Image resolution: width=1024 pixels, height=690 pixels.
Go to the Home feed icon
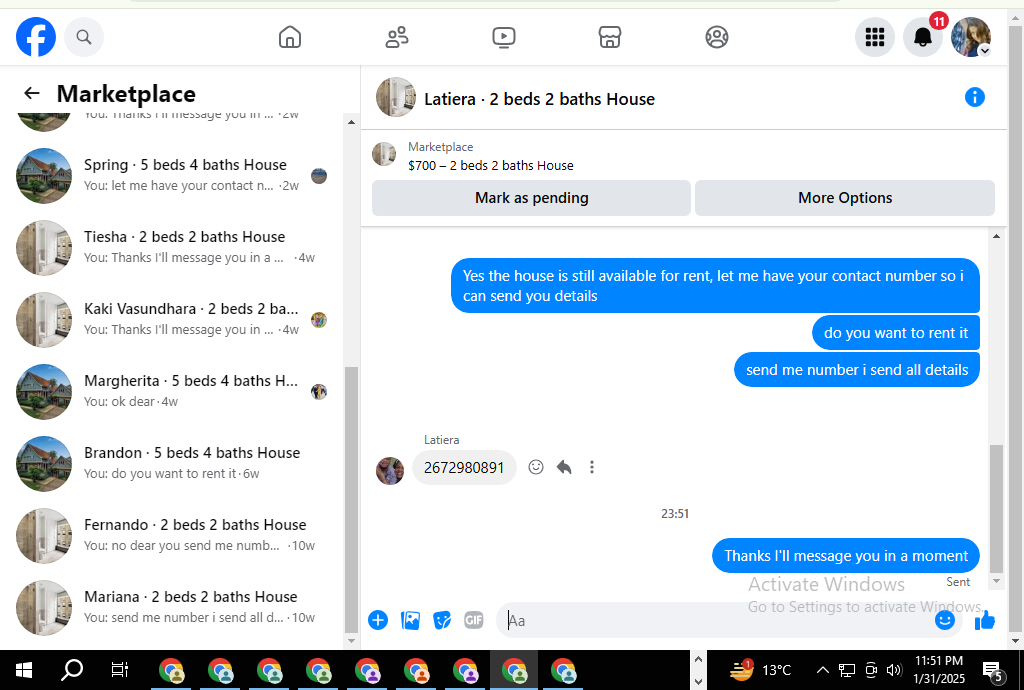pos(290,37)
